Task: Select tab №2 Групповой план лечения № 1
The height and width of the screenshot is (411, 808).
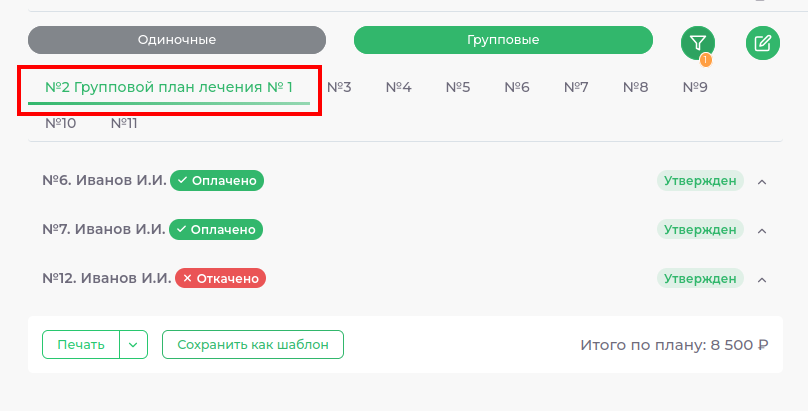Action: coord(169,88)
